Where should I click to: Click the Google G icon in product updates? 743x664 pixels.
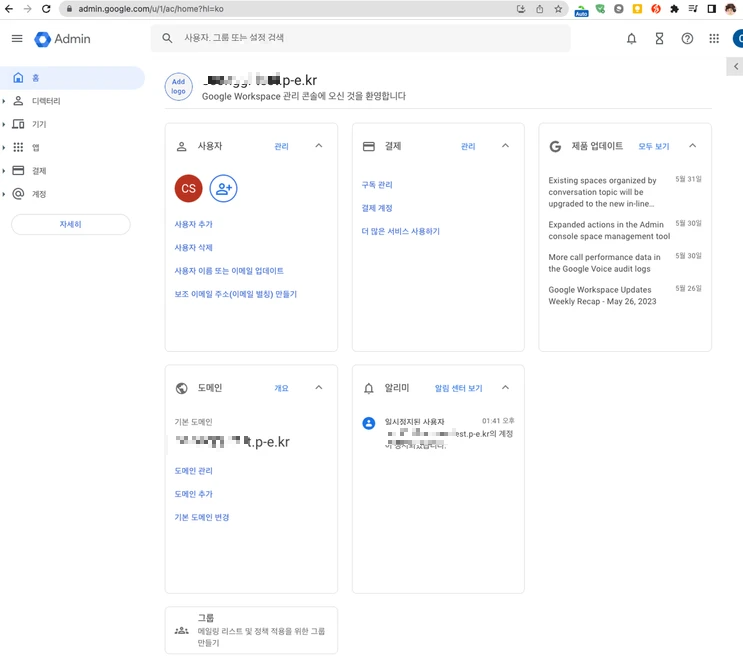[x=555, y=146]
